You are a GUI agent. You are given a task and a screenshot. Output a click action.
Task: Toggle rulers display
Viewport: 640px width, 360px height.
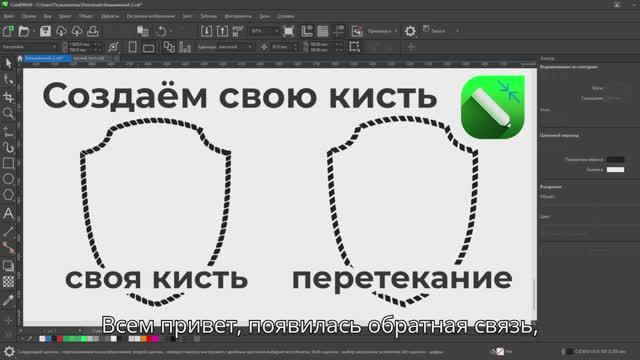(307, 31)
